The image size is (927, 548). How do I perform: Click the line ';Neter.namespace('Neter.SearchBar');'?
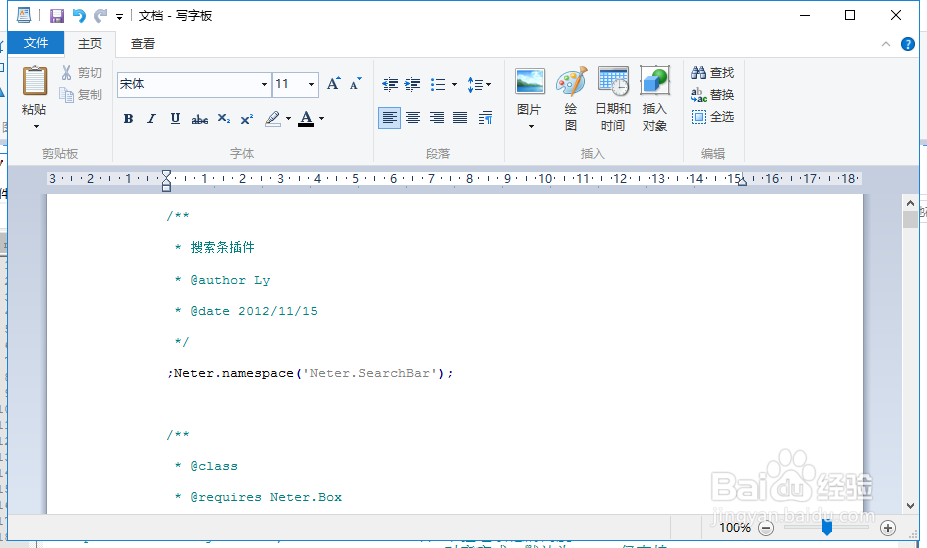[310, 373]
